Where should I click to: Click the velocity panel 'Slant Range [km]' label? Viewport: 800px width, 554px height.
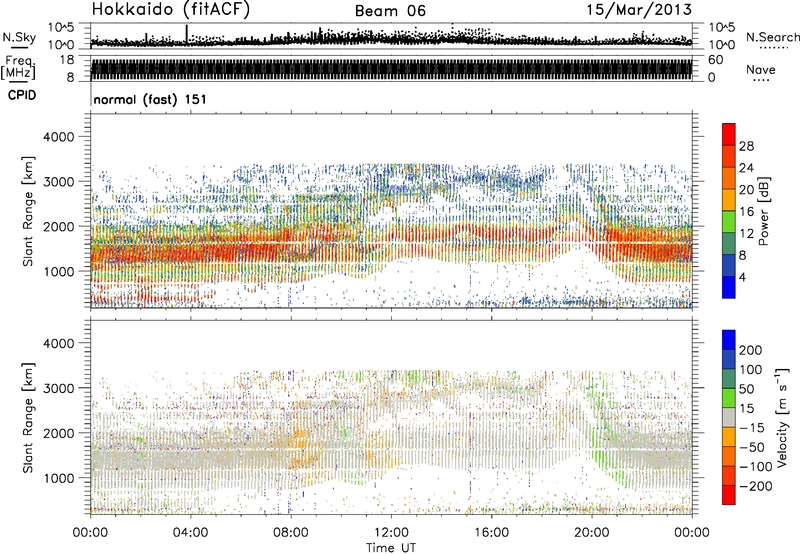pyautogui.click(x=28, y=418)
